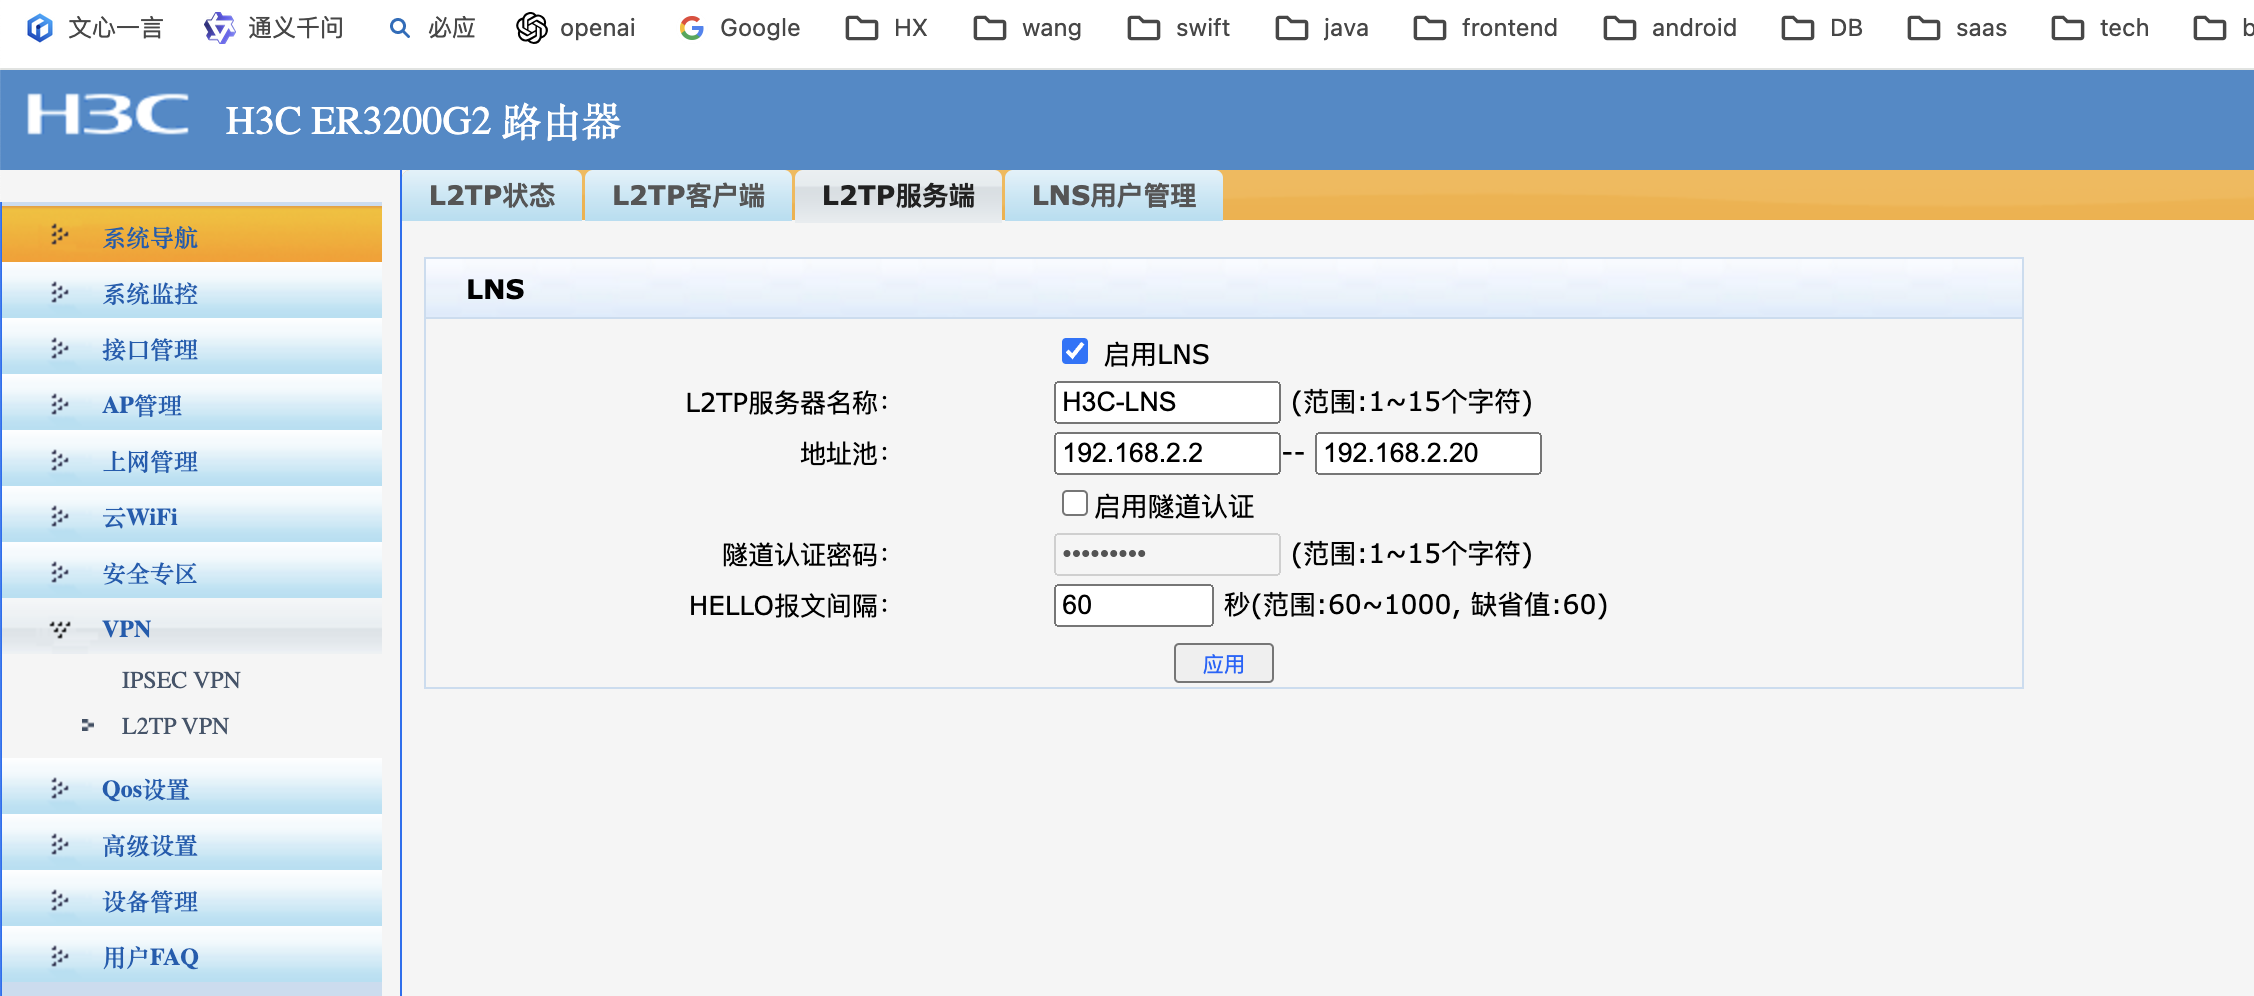Open the 设备管理 sidebar link

[150, 902]
